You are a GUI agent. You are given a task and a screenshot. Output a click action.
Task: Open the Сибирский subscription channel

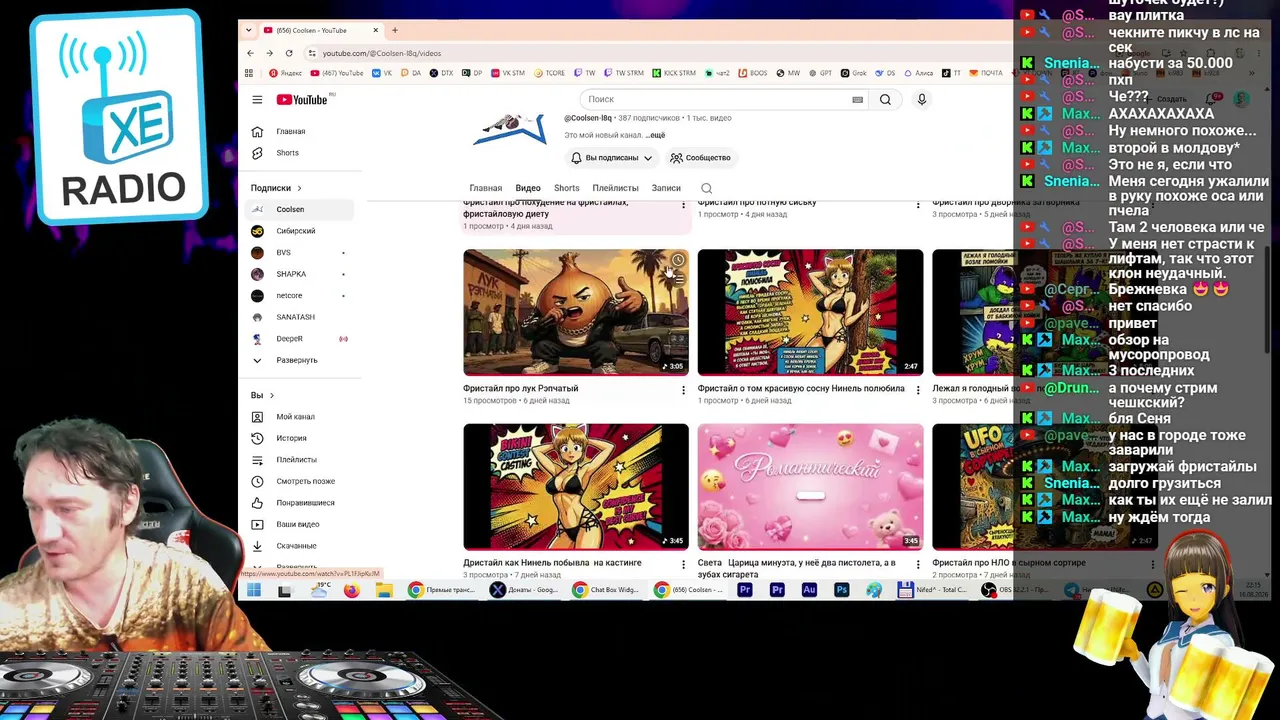tap(300, 231)
